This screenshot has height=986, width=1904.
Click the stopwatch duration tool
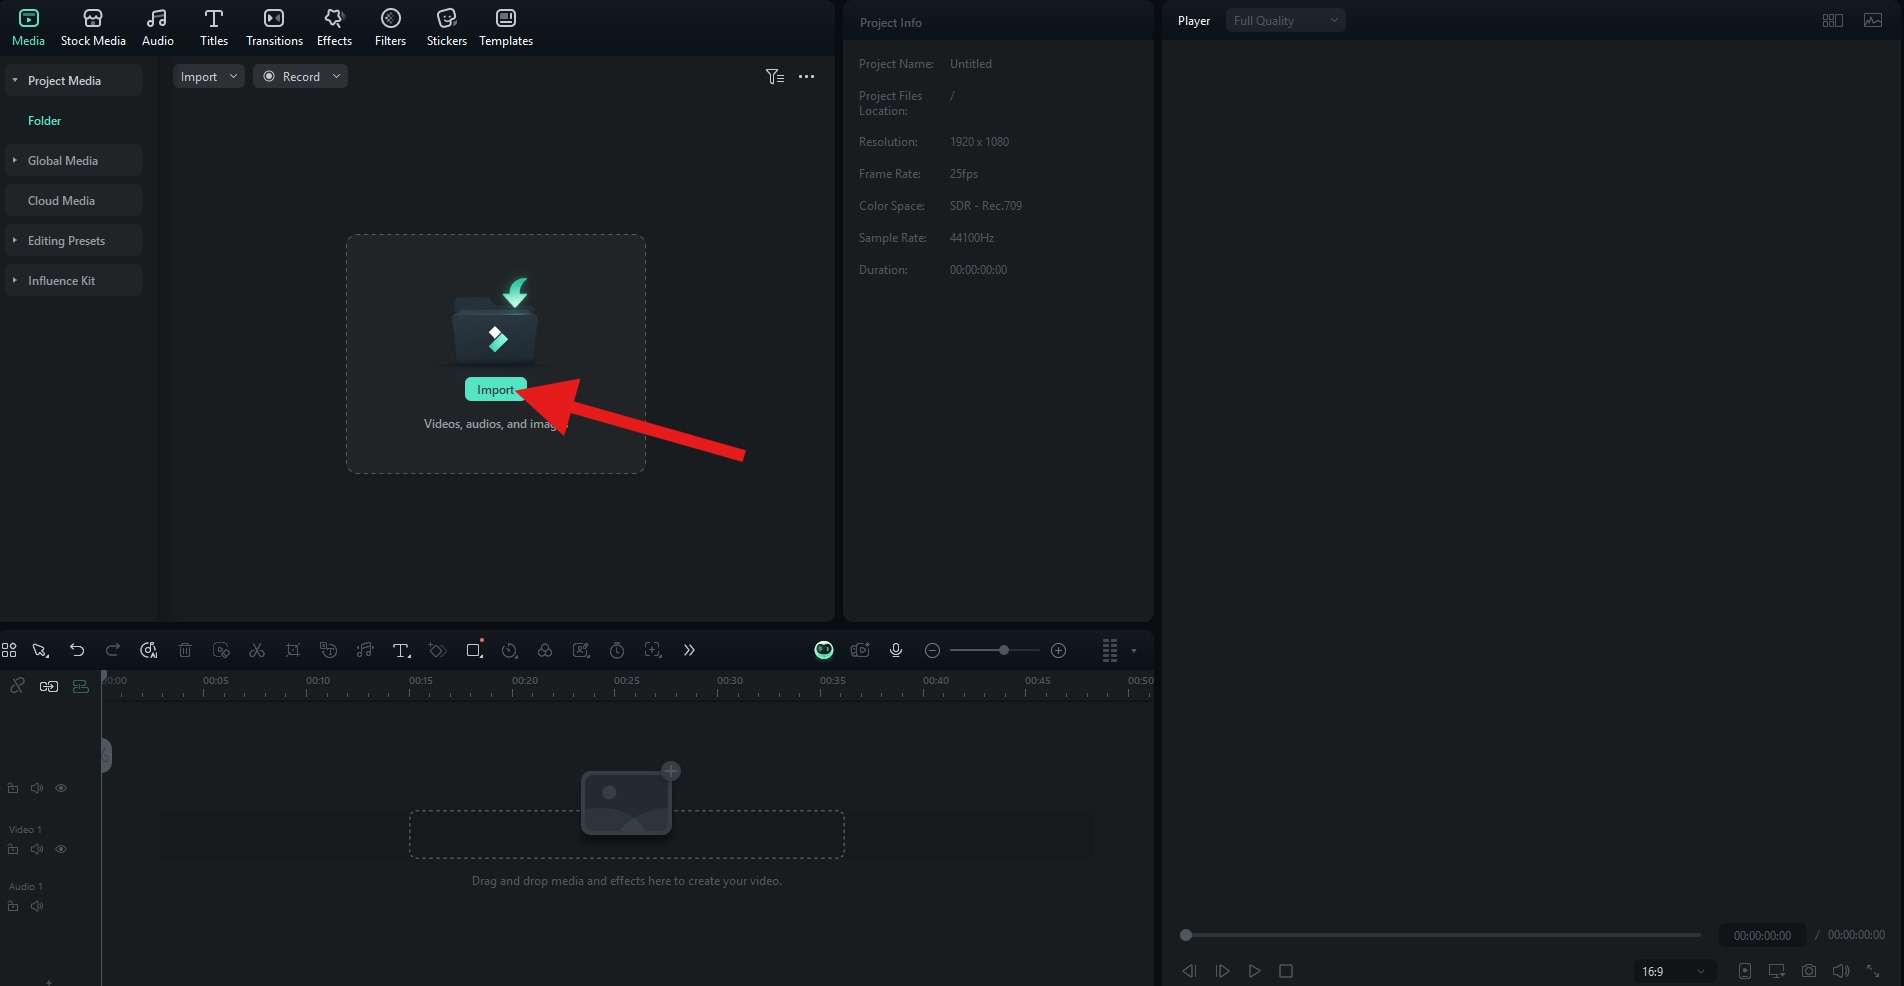(617, 650)
